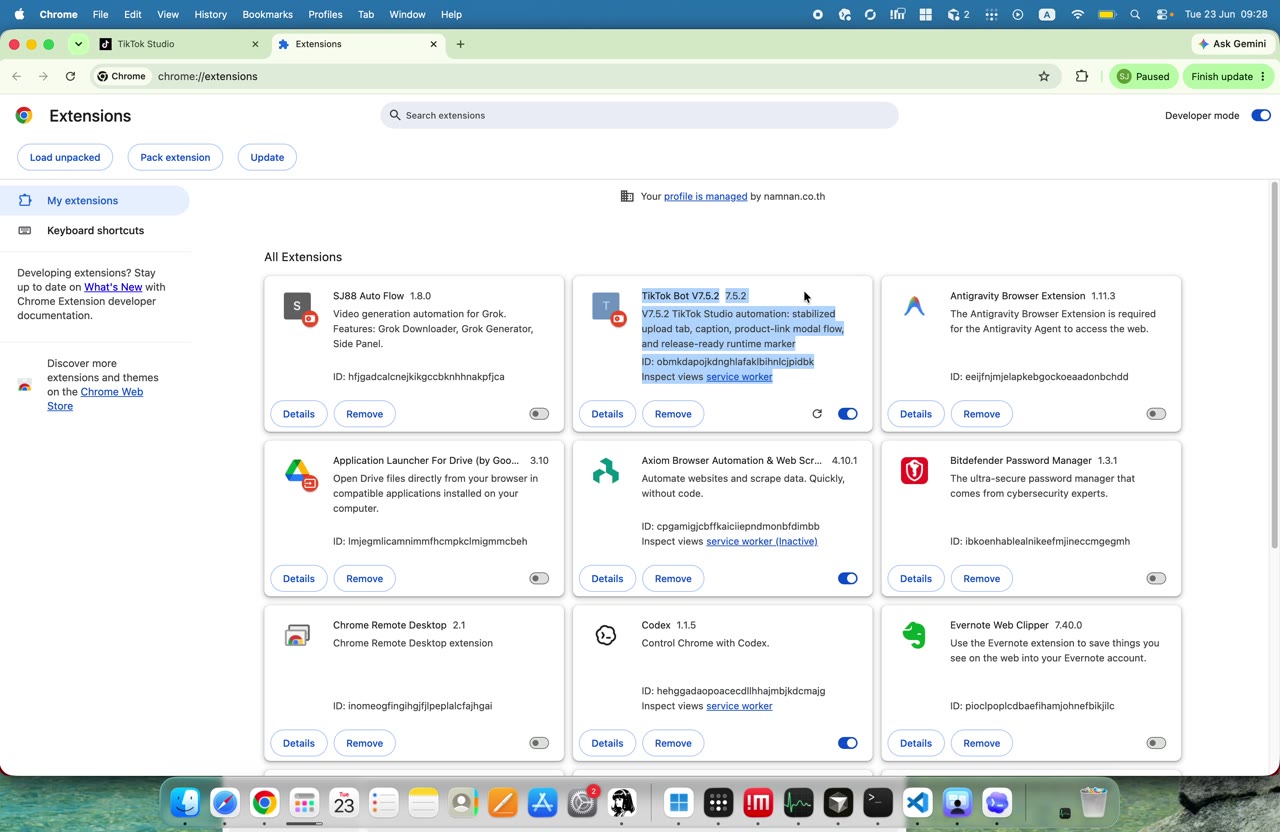Remove the Codex extension

point(673,743)
